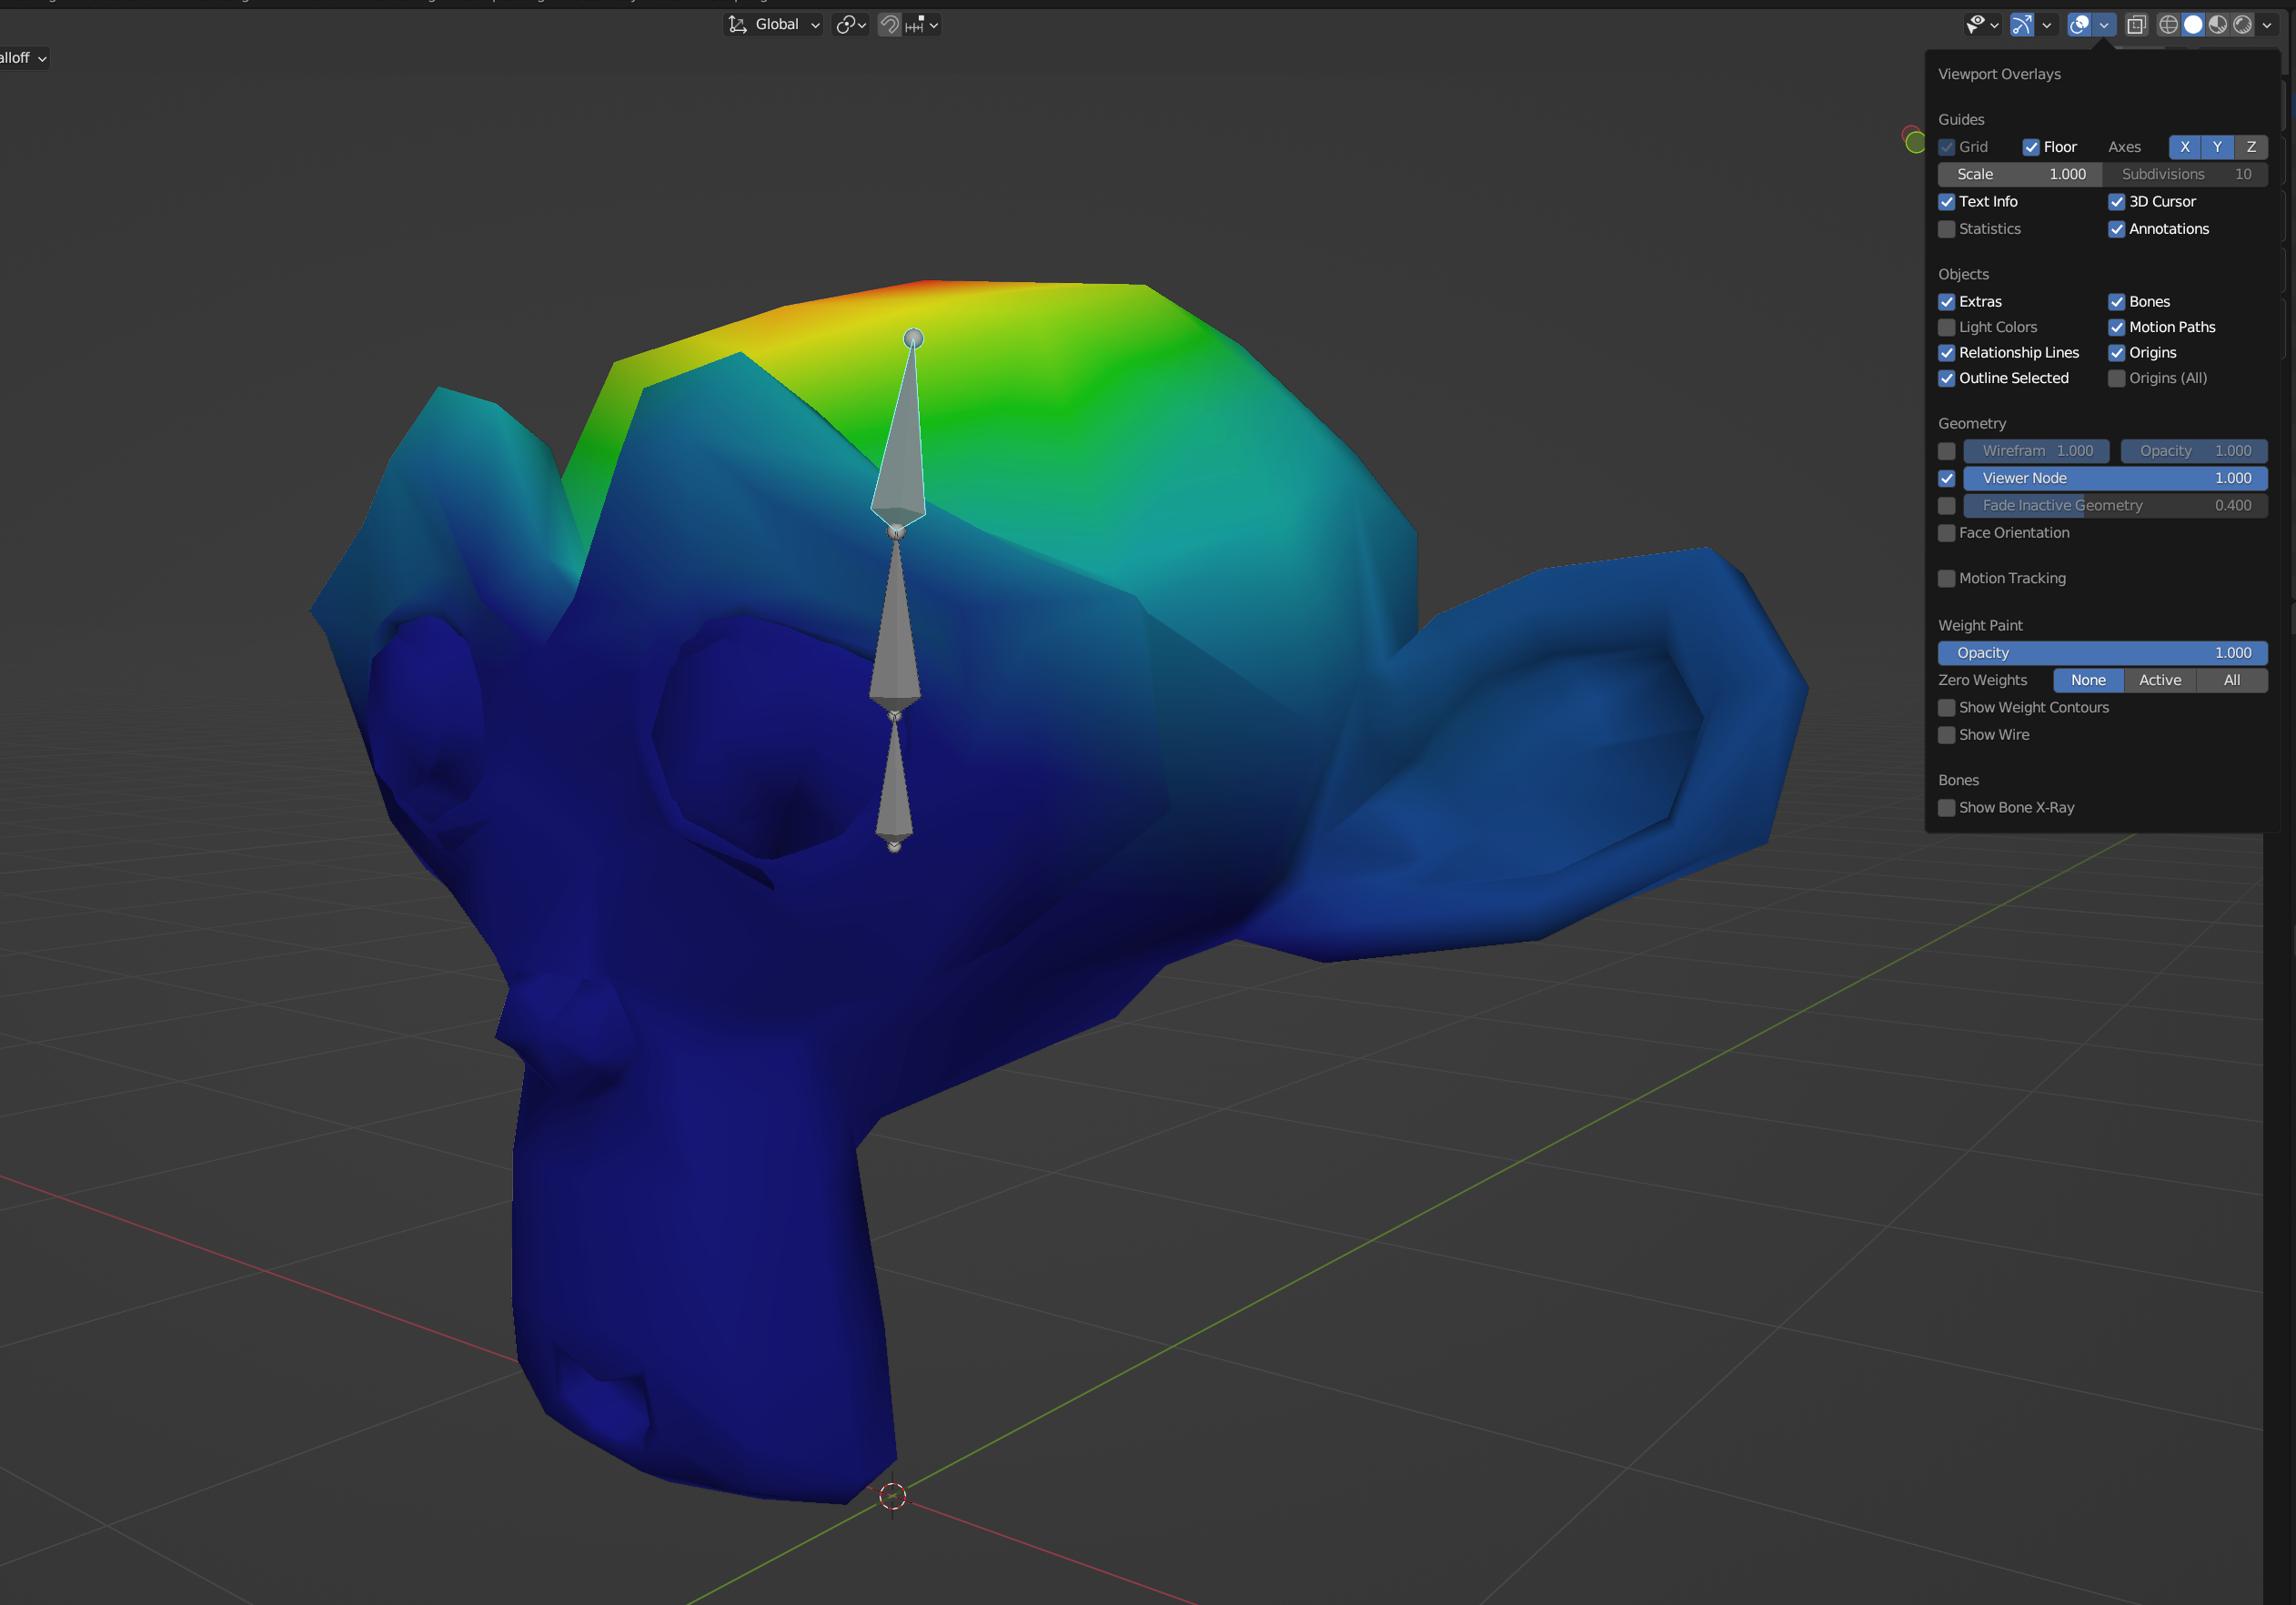The height and width of the screenshot is (1605, 2296).
Task: Set Zero Weights to Active
Action: (2160, 680)
